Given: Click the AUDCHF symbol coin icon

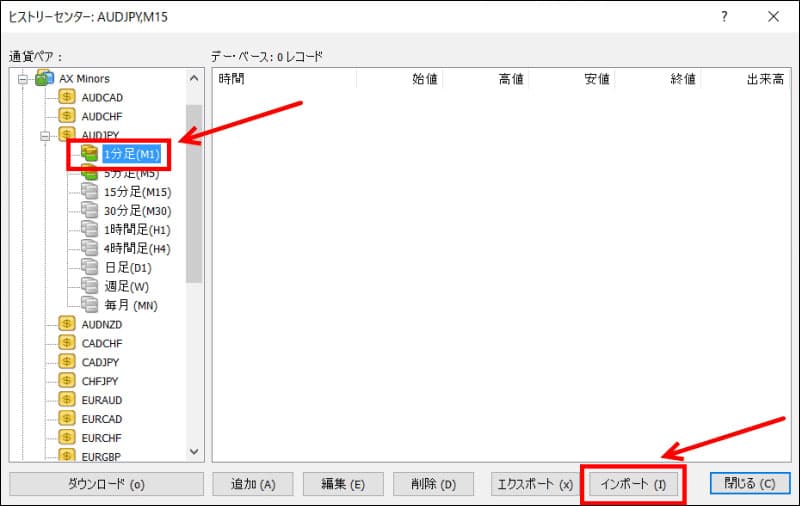Looking at the screenshot, I should pos(67,116).
